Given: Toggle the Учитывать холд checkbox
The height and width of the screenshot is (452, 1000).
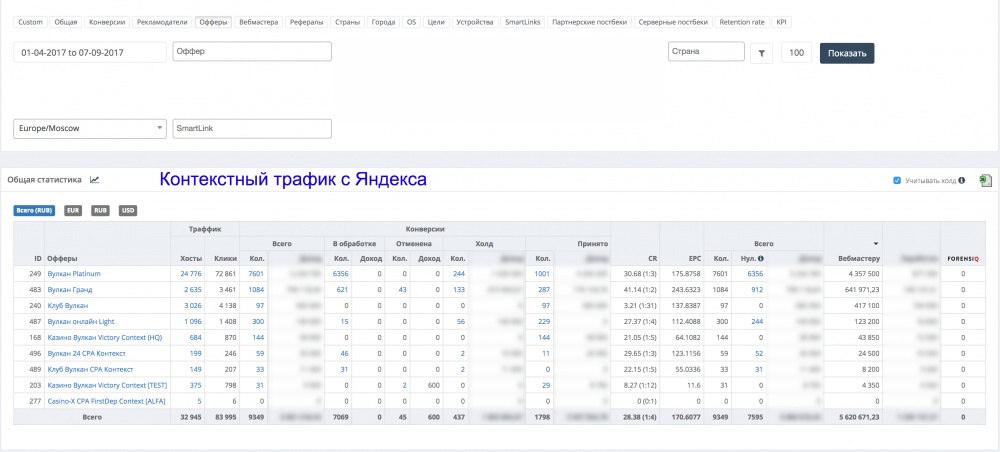Looking at the screenshot, I should point(897,180).
